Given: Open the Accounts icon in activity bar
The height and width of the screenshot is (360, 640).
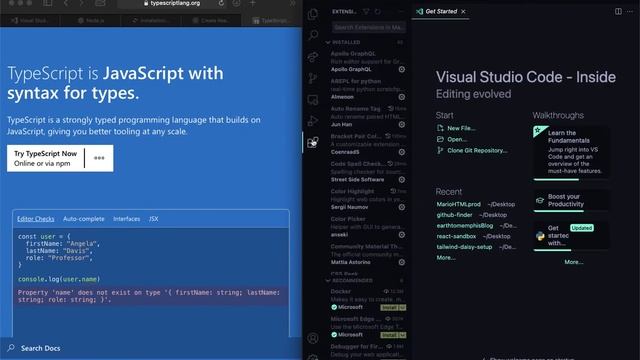Looking at the screenshot, I should tap(313, 338).
